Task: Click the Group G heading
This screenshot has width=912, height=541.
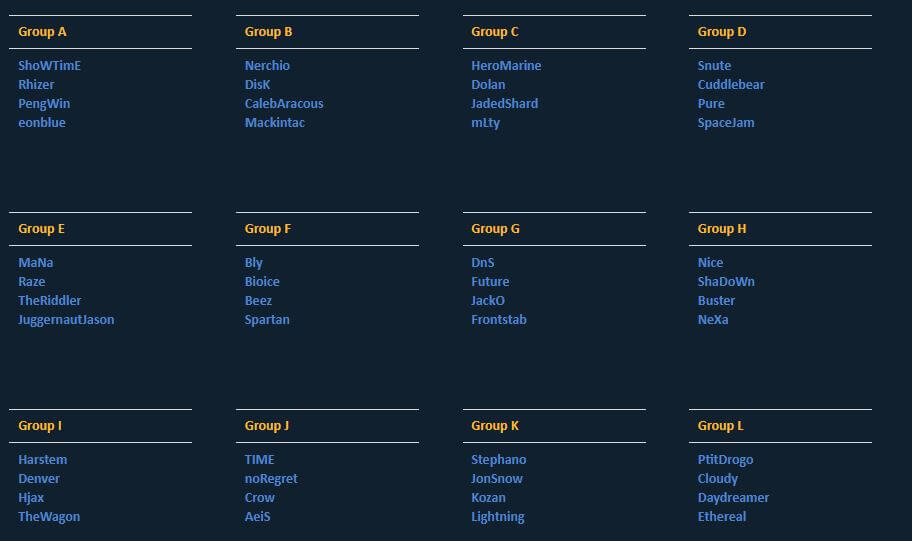Action: [x=495, y=229]
